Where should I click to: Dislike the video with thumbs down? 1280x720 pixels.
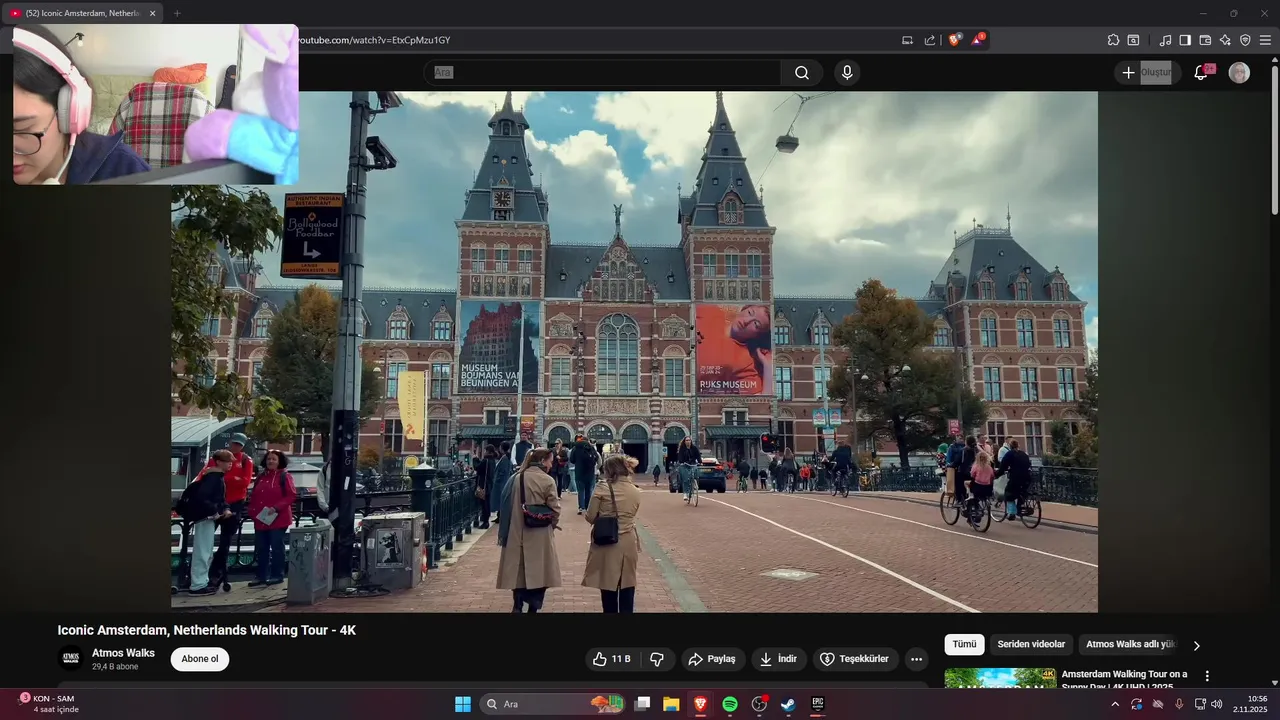[x=657, y=659]
